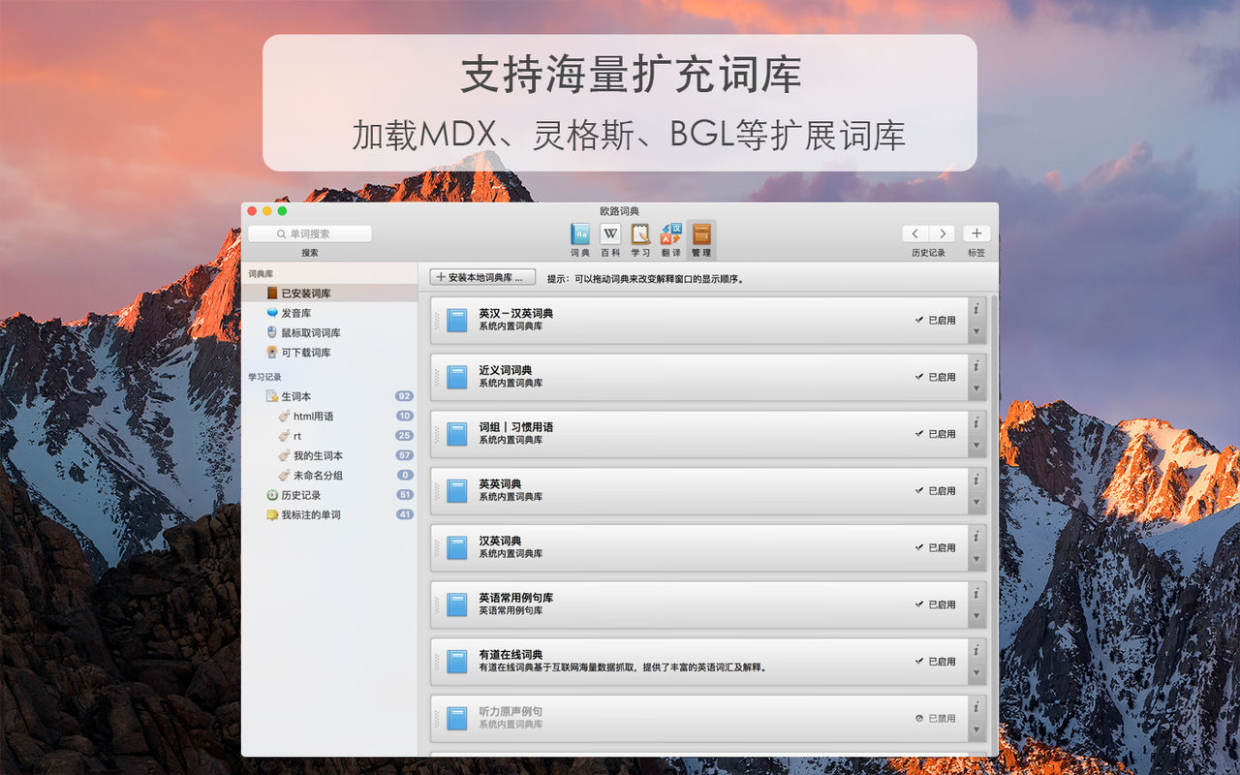Open 我的生词本 group
The width and height of the screenshot is (1240, 775).
pyautogui.click(x=330, y=455)
